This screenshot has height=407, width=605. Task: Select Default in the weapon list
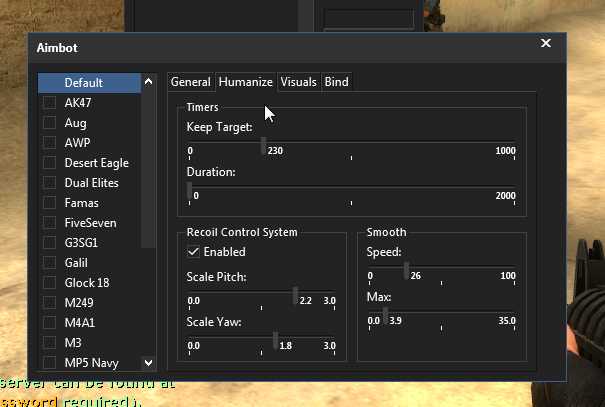click(x=90, y=83)
